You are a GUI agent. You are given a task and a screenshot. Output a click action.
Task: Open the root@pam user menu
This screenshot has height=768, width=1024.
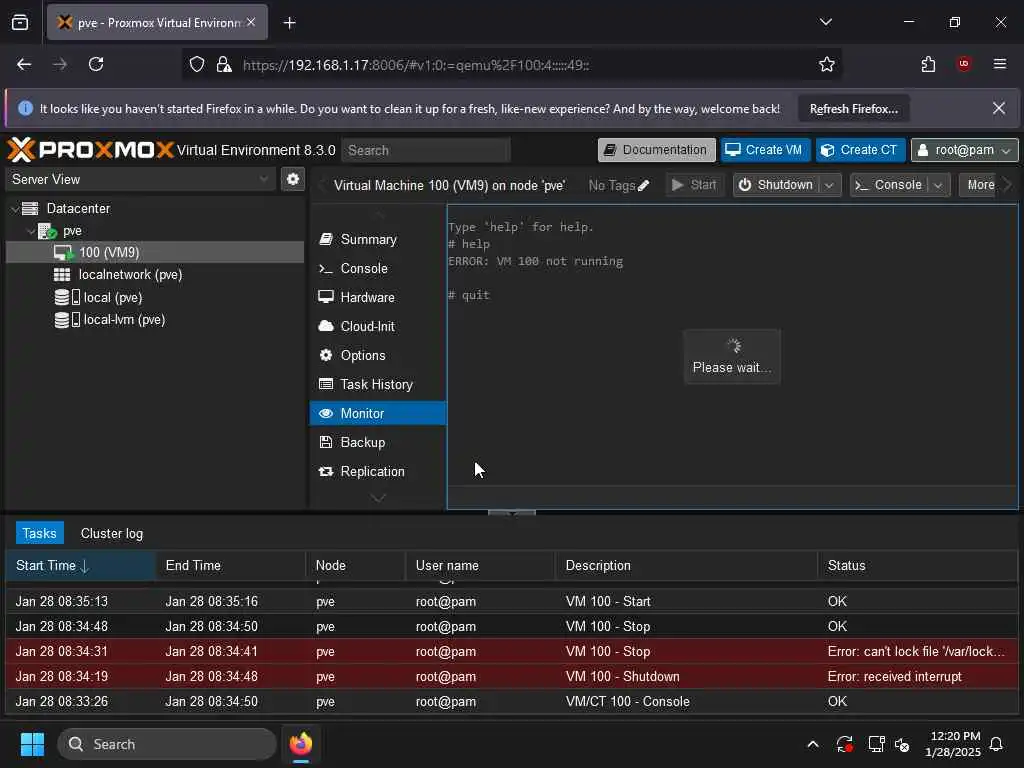(964, 150)
